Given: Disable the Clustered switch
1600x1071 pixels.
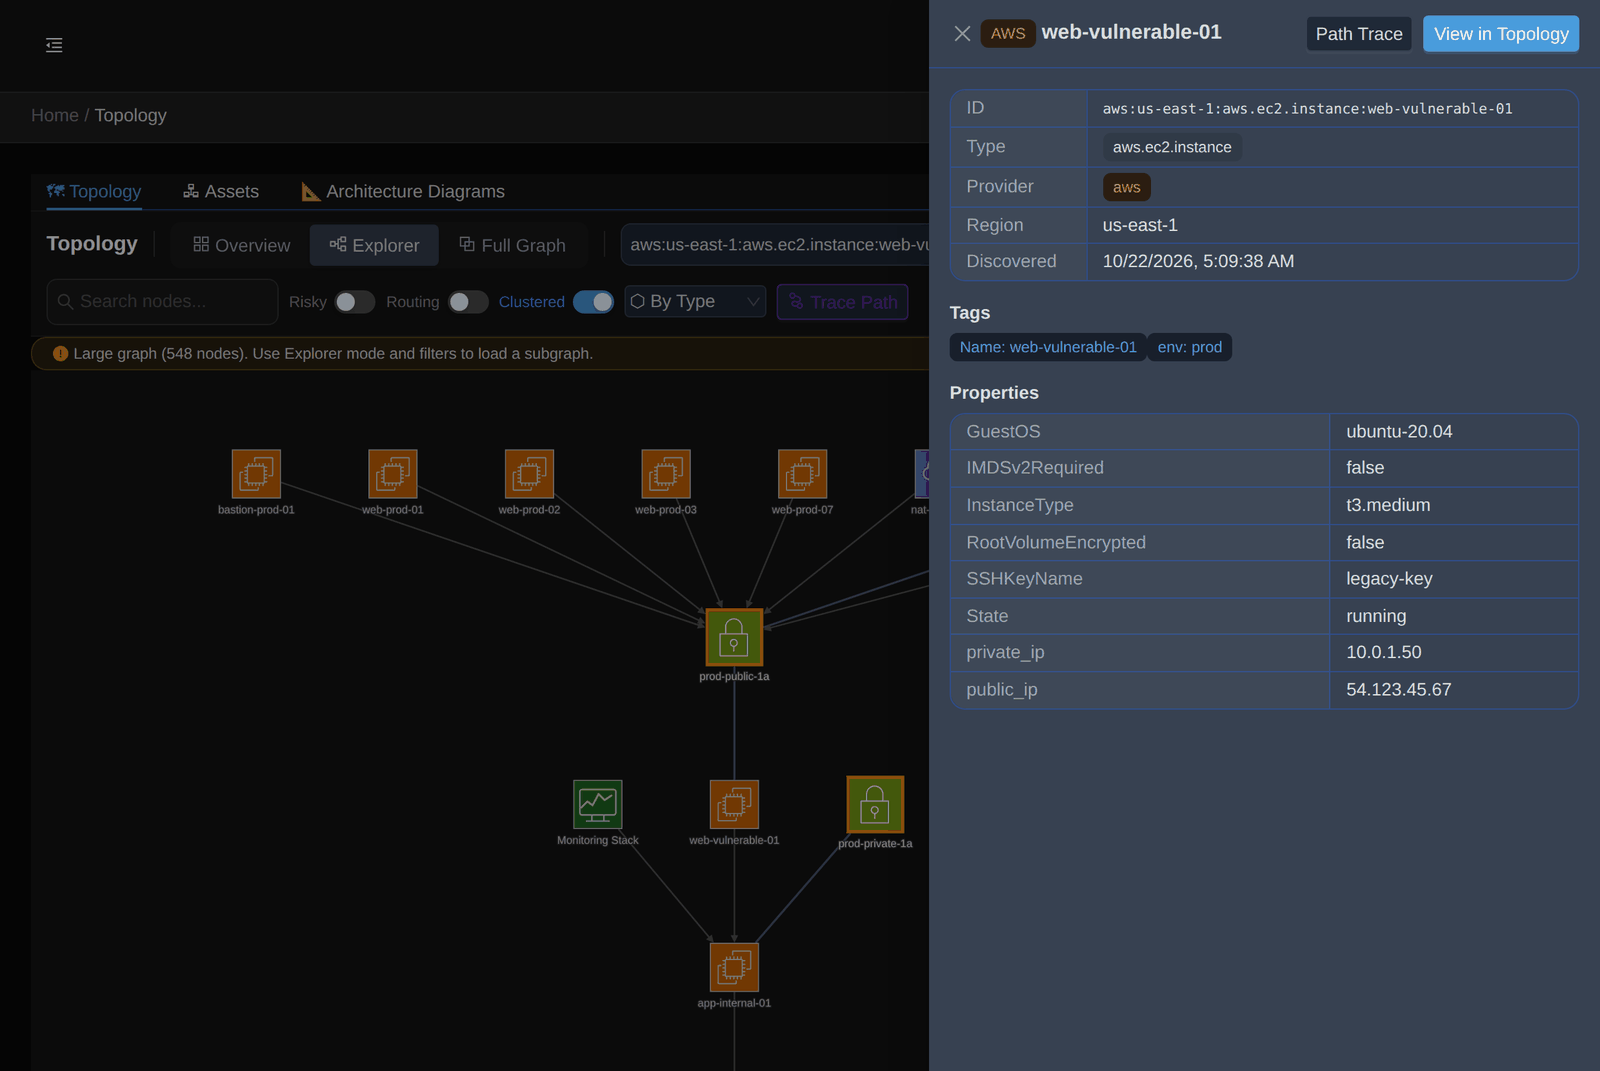Looking at the screenshot, I should pyautogui.click(x=593, y=302).
